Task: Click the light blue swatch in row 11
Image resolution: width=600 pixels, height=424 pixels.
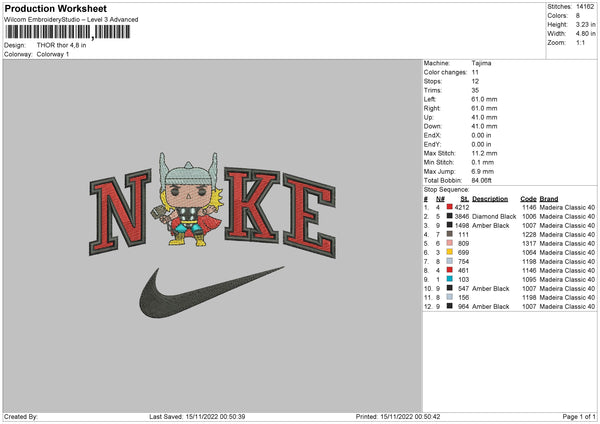Action: click(x=450, y=297)
